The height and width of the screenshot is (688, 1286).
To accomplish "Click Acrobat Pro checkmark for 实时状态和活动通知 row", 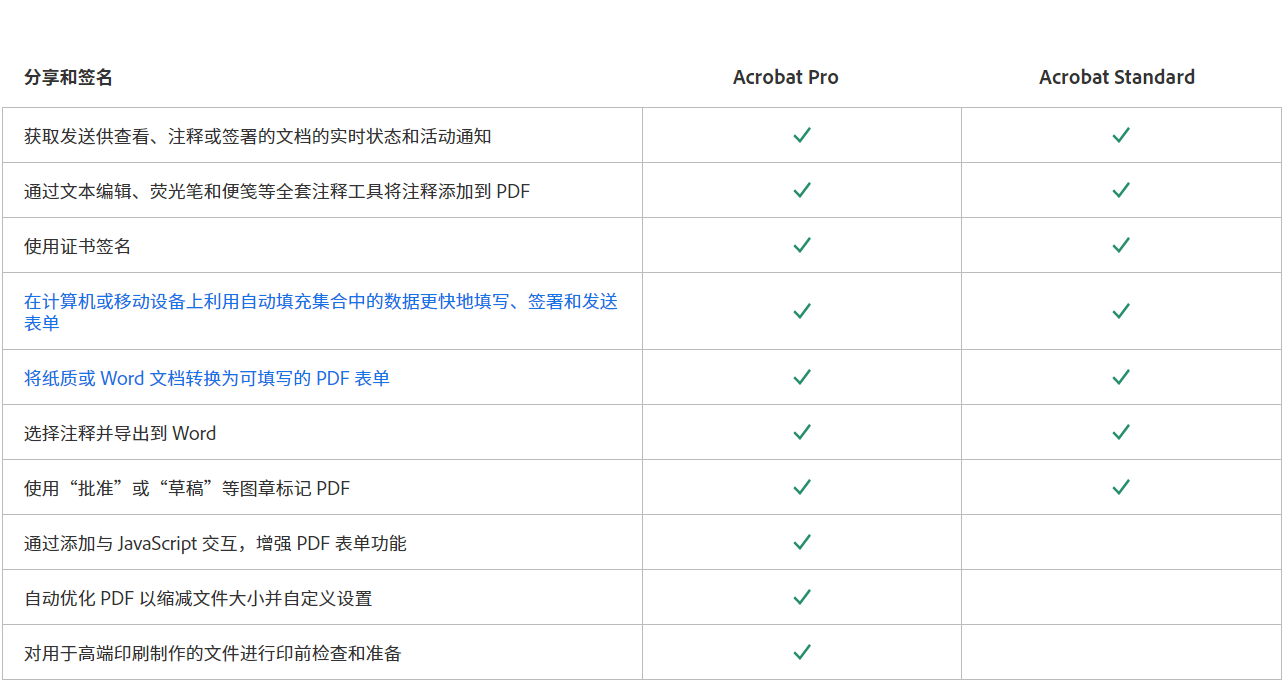I will pyautogui.click(x=801, y=135).
